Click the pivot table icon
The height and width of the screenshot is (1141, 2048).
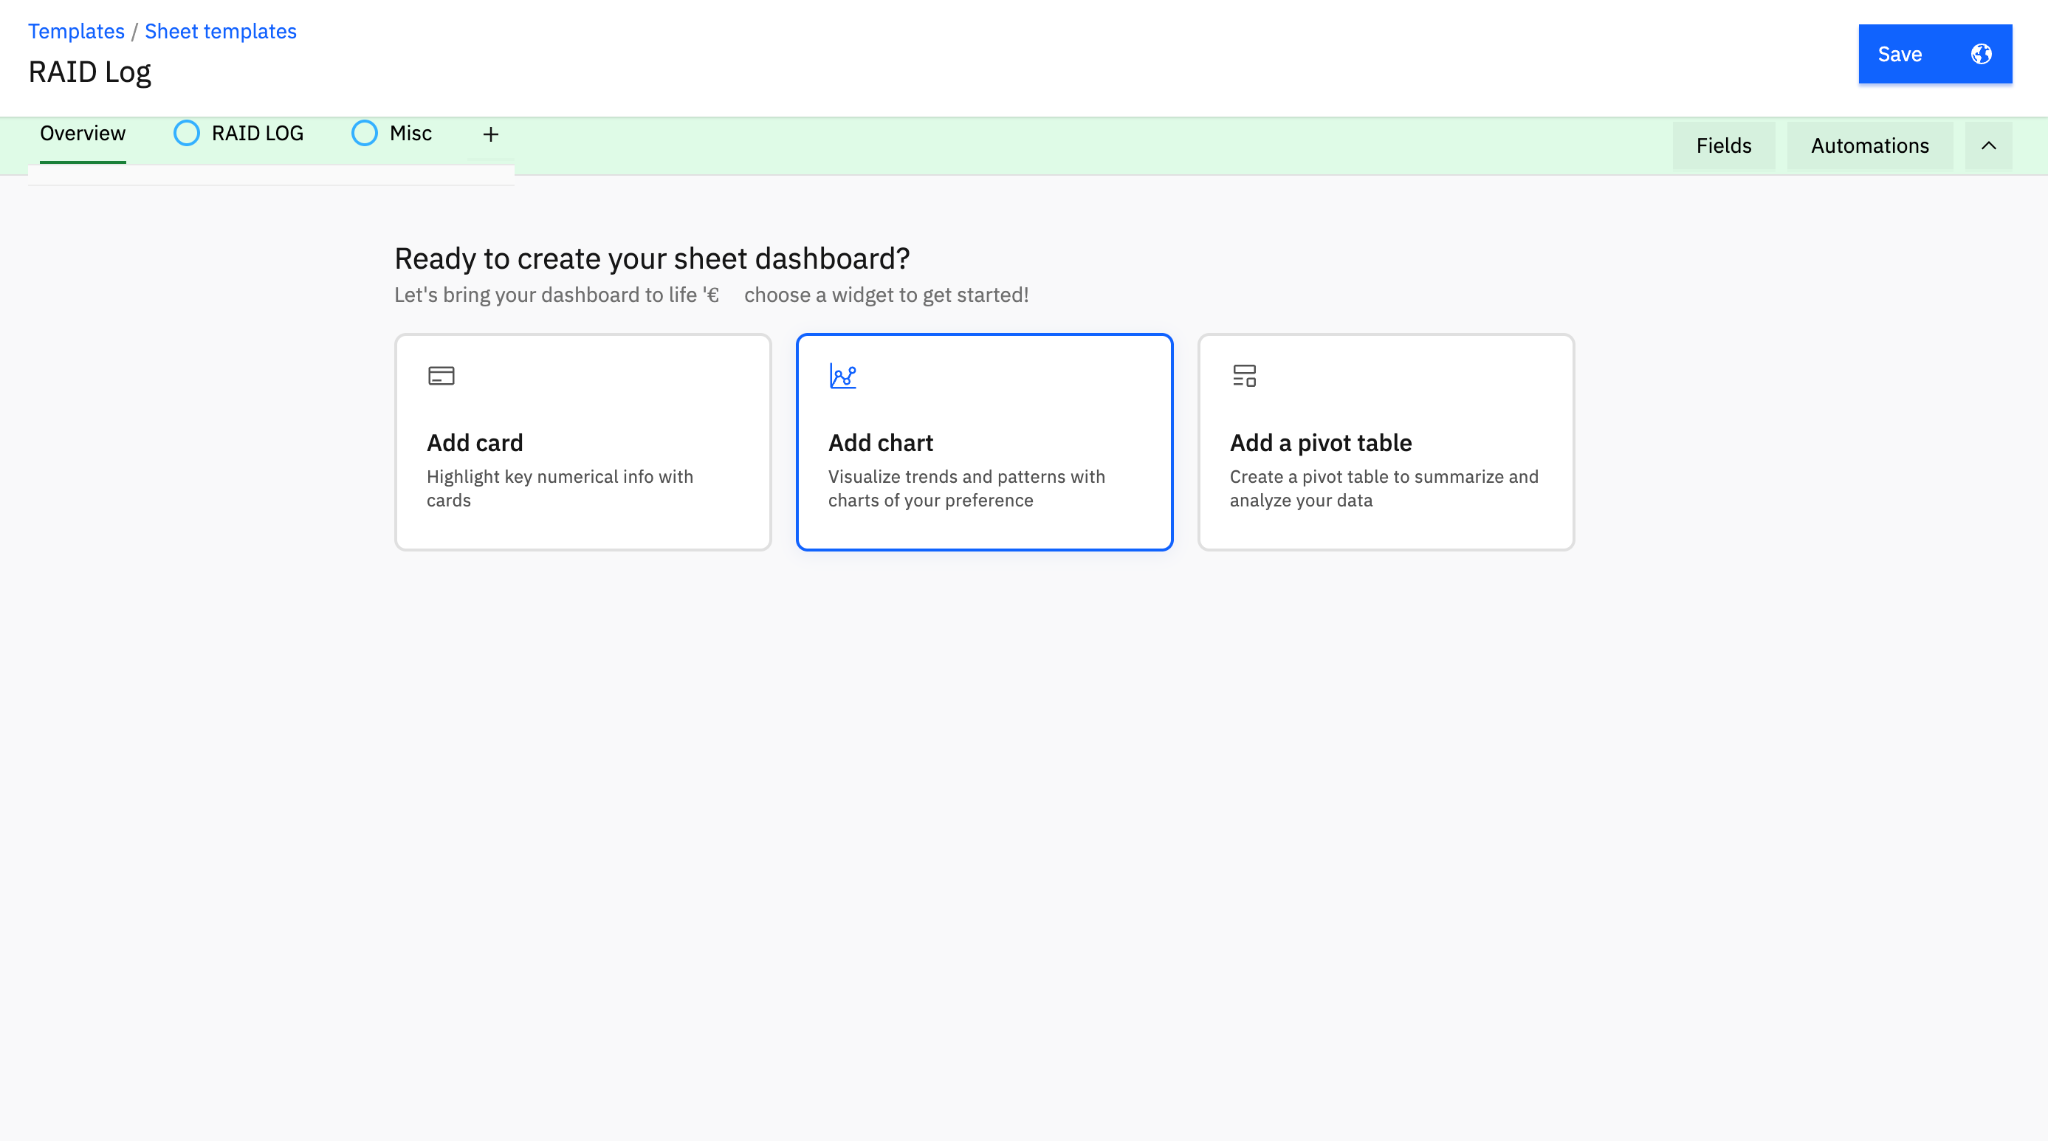point(1244,376)
